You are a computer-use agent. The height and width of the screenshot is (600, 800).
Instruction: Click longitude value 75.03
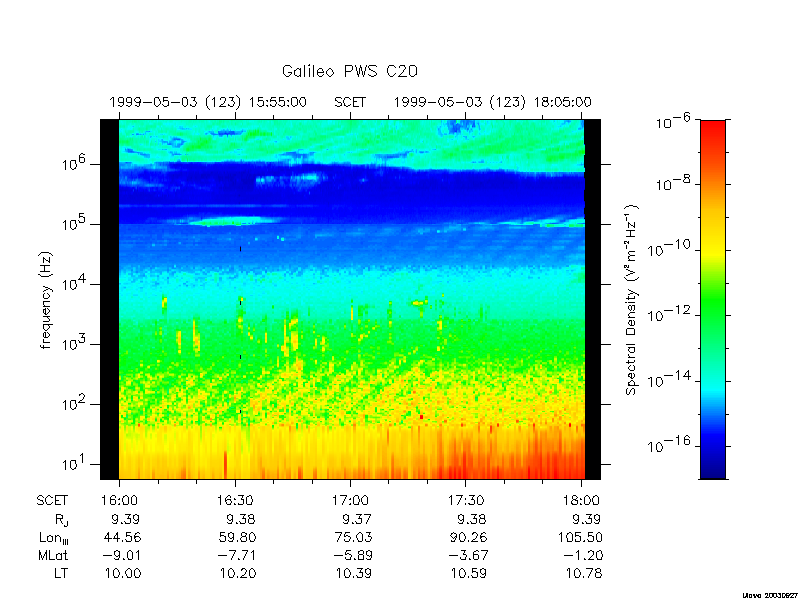point(353,537)
